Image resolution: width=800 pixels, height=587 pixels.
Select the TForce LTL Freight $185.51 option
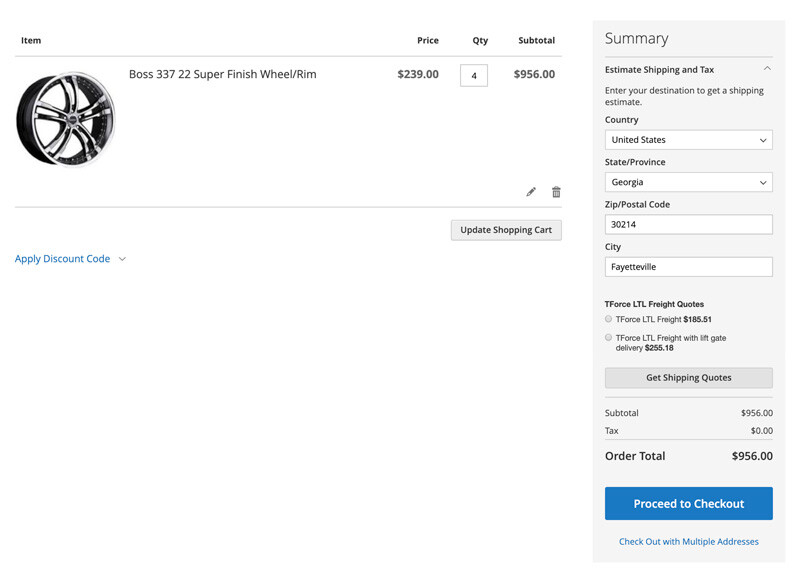[608, 318]
